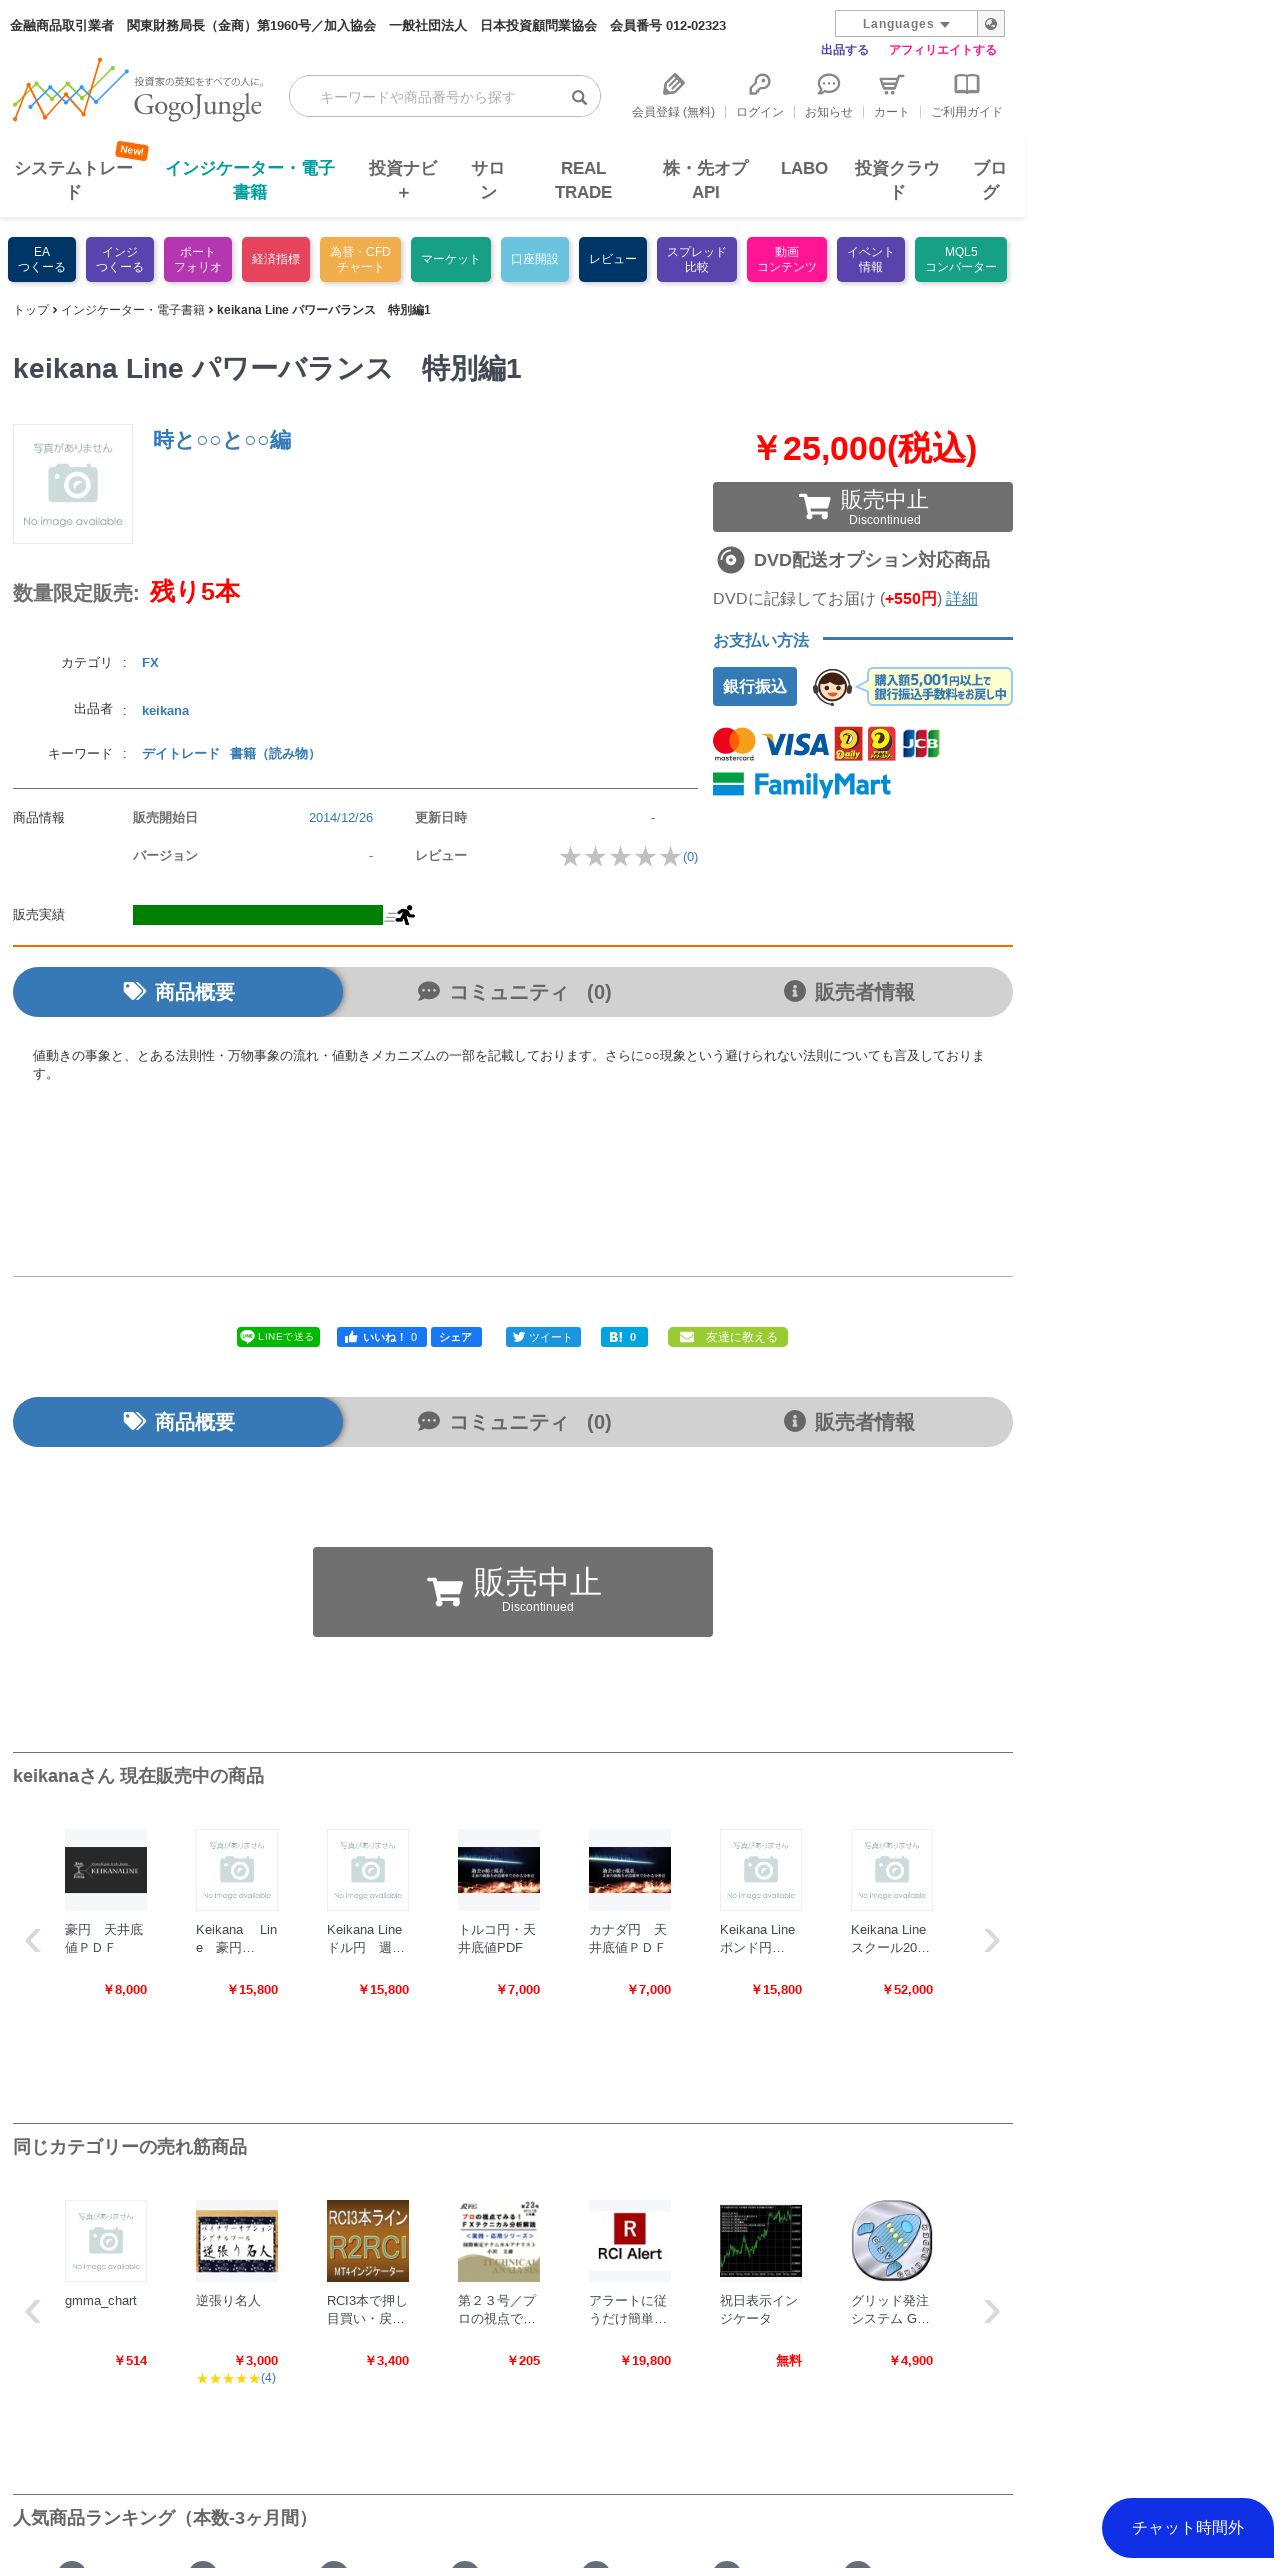Open member registration pencil icon
This screenshot has height=2568, width=1284.
coord(674,84)
